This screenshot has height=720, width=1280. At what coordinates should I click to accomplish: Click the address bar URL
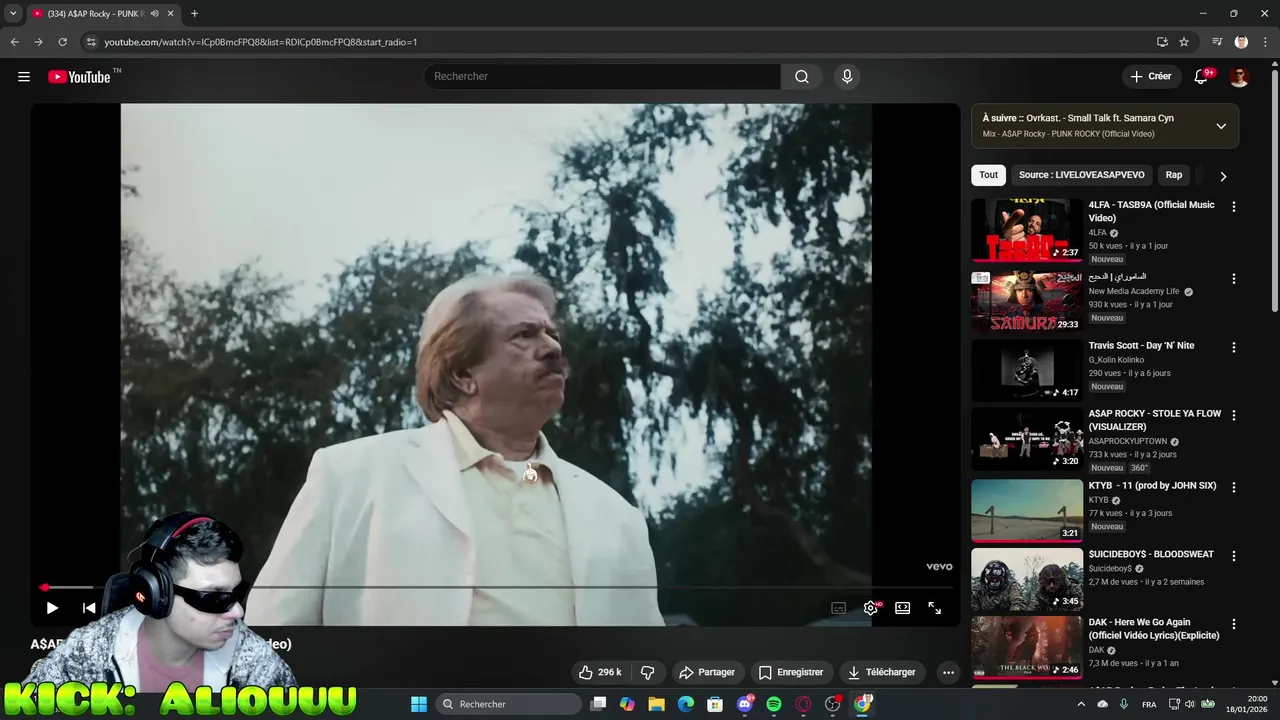coord(260,42)
